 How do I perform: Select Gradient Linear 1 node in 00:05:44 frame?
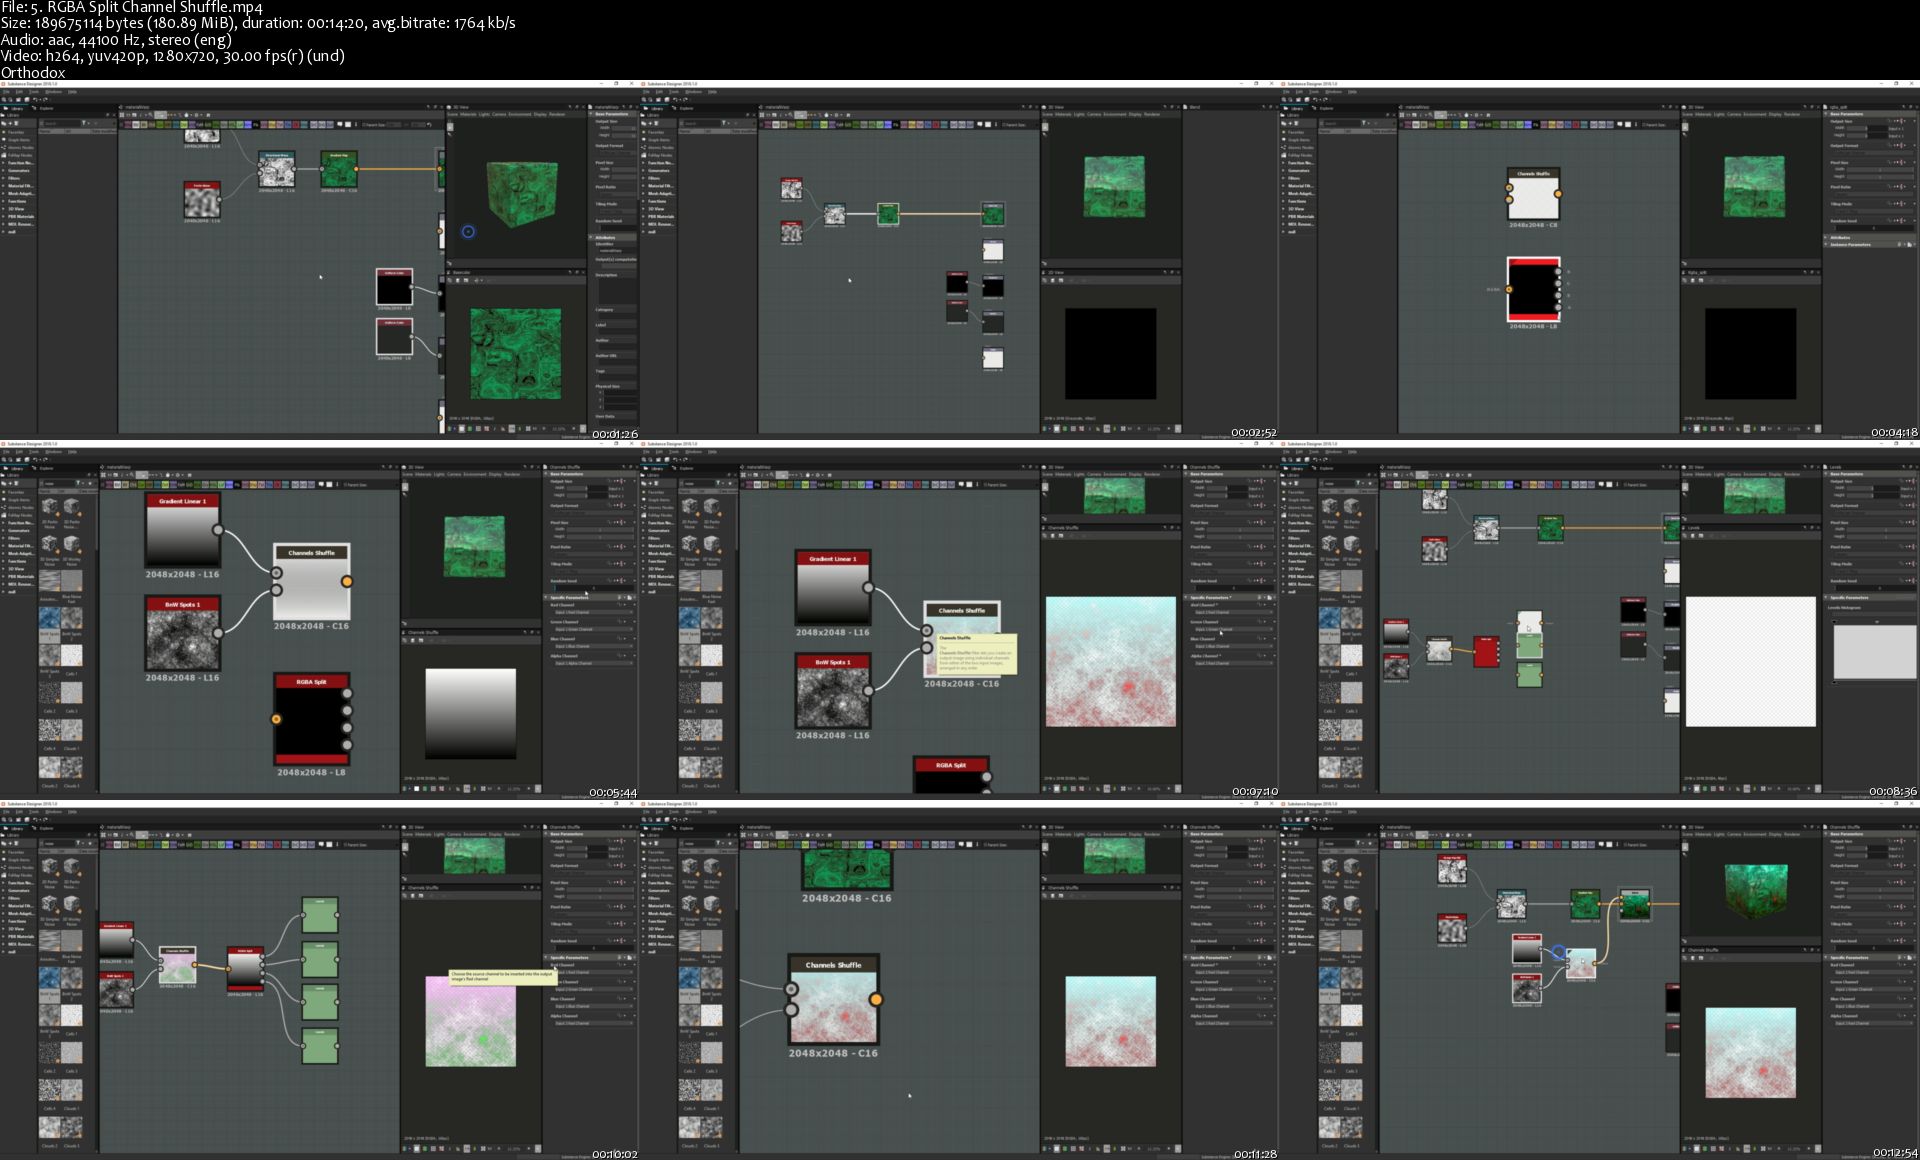point(182,531)
